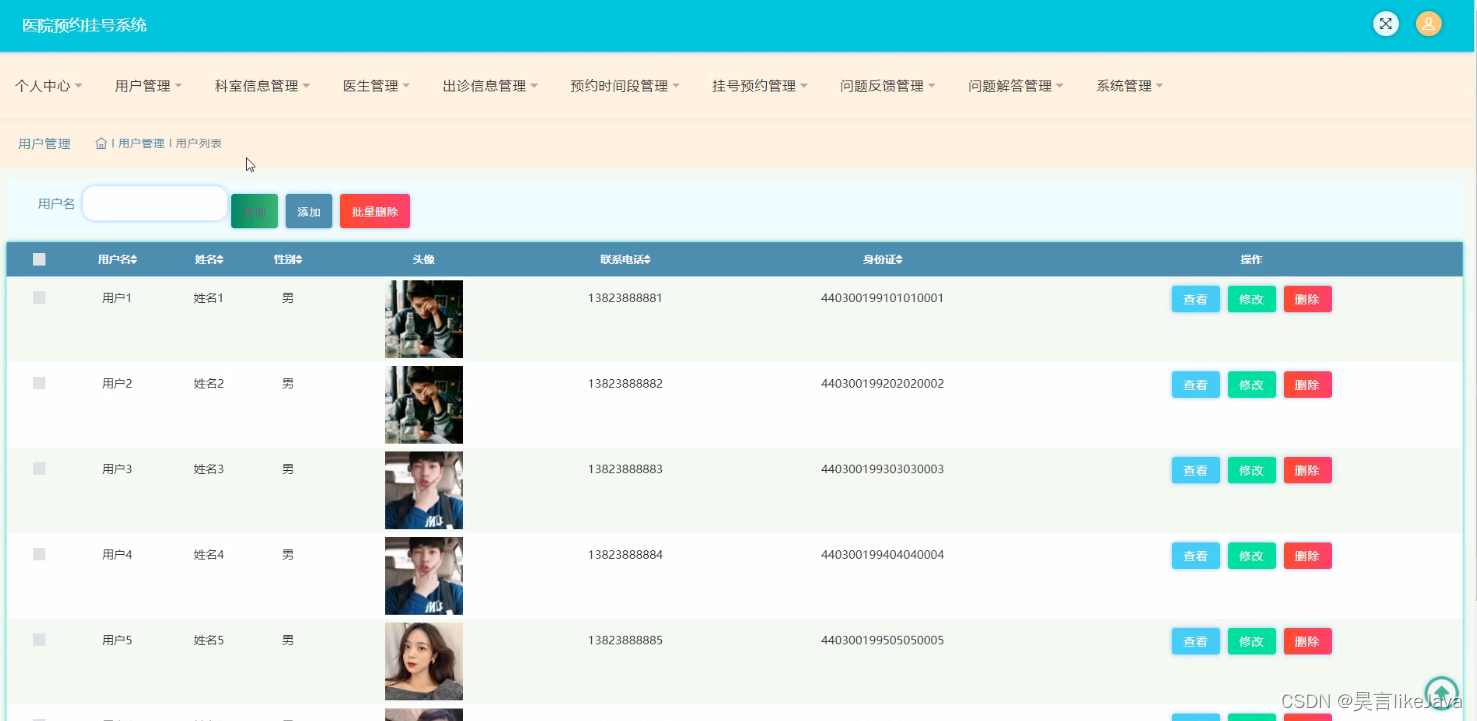Screen dimensions: 1477x721
Task: View details of 用户4 with 查看
Action: pos(1196,555)
